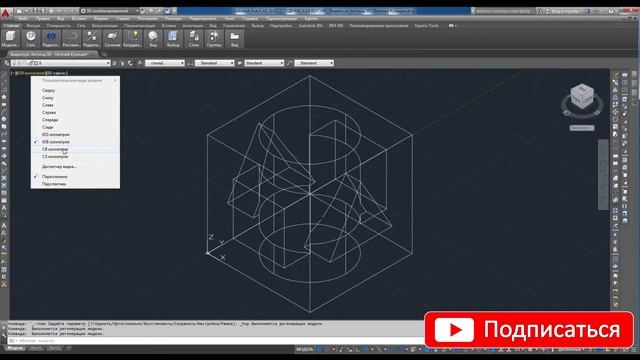Open the Моделирование ribbon panel

click(10, 39)
